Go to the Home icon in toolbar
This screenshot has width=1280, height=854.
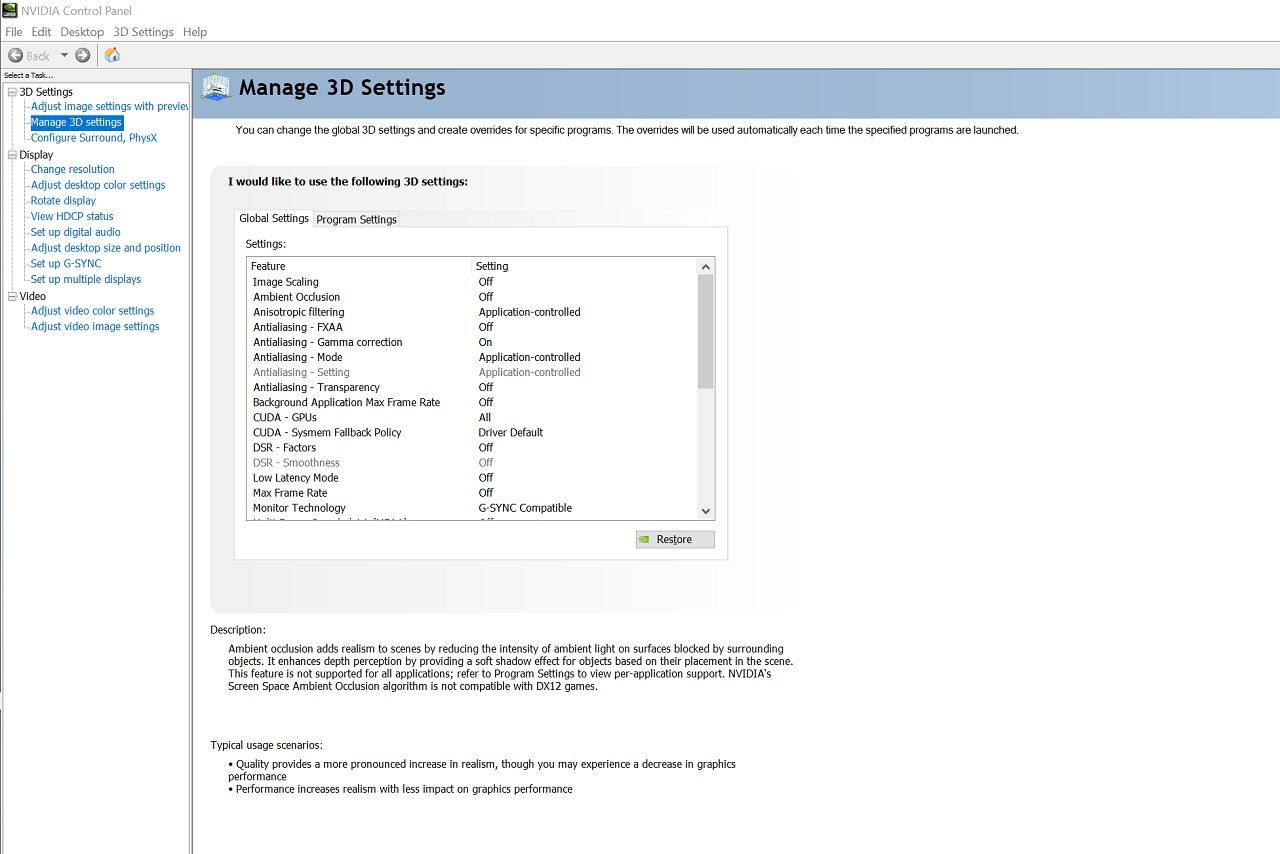pos(112,55)
